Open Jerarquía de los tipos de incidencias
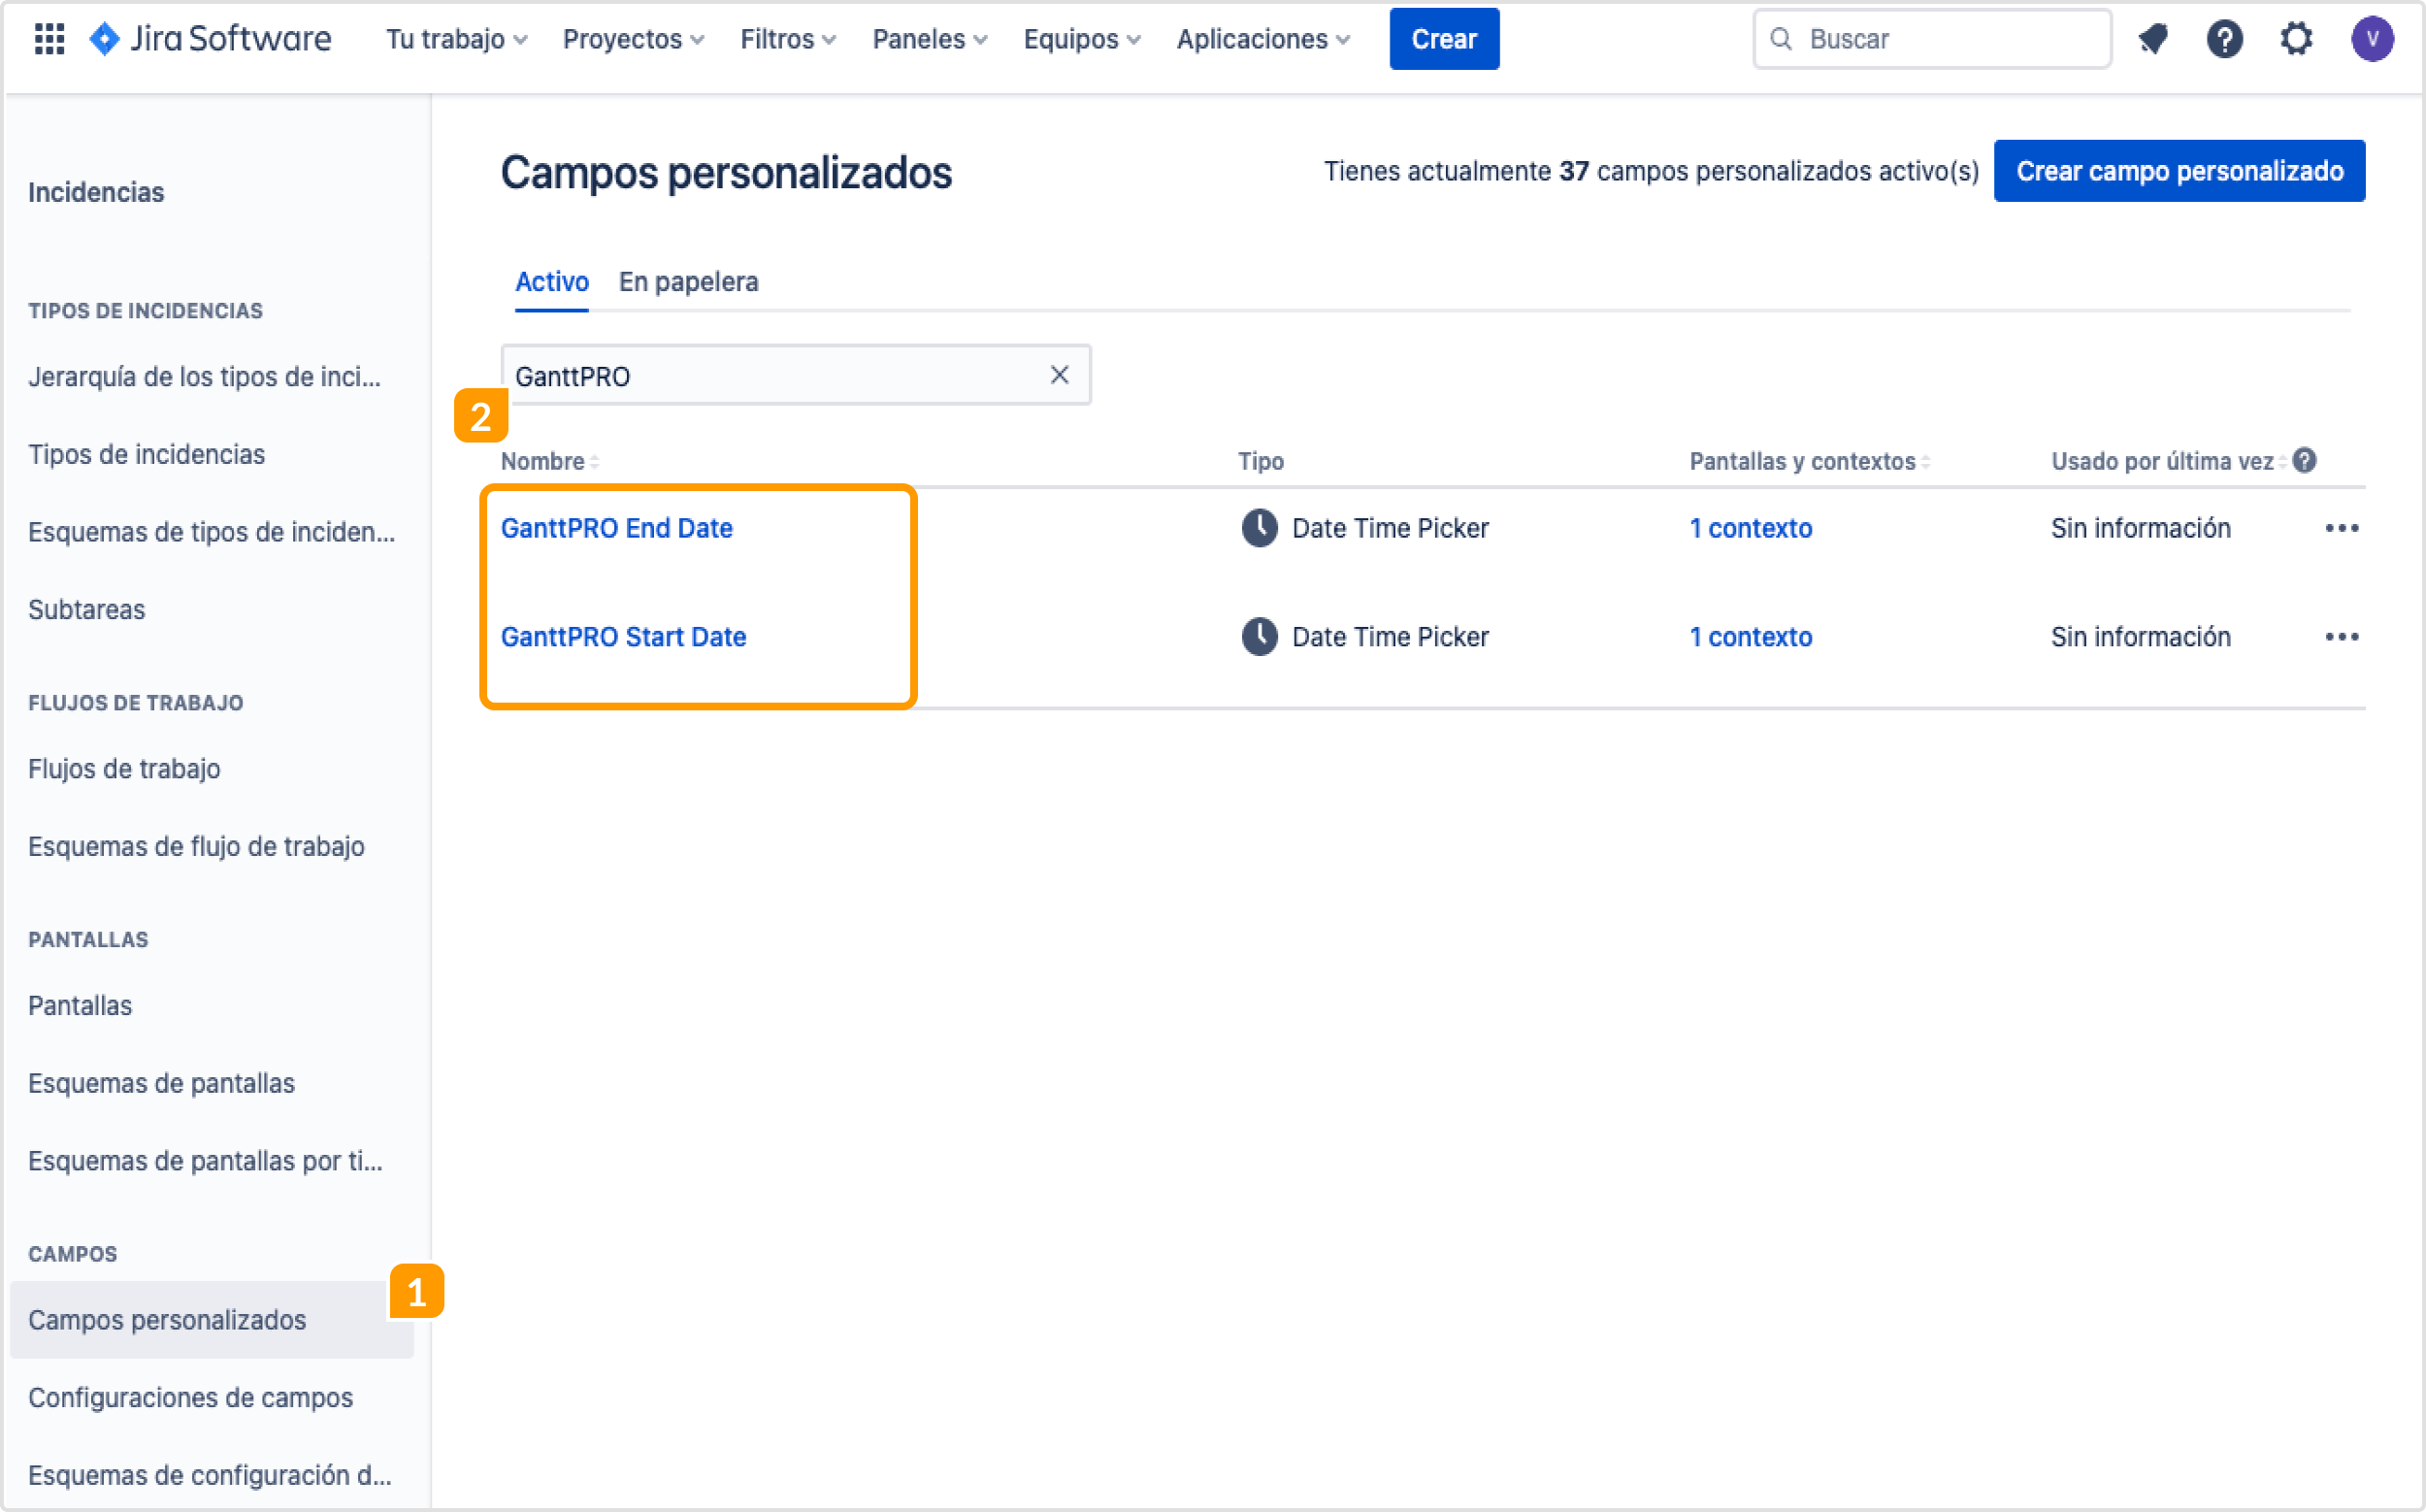This screenshot has width=2426, height=1512. pos(204,377)
